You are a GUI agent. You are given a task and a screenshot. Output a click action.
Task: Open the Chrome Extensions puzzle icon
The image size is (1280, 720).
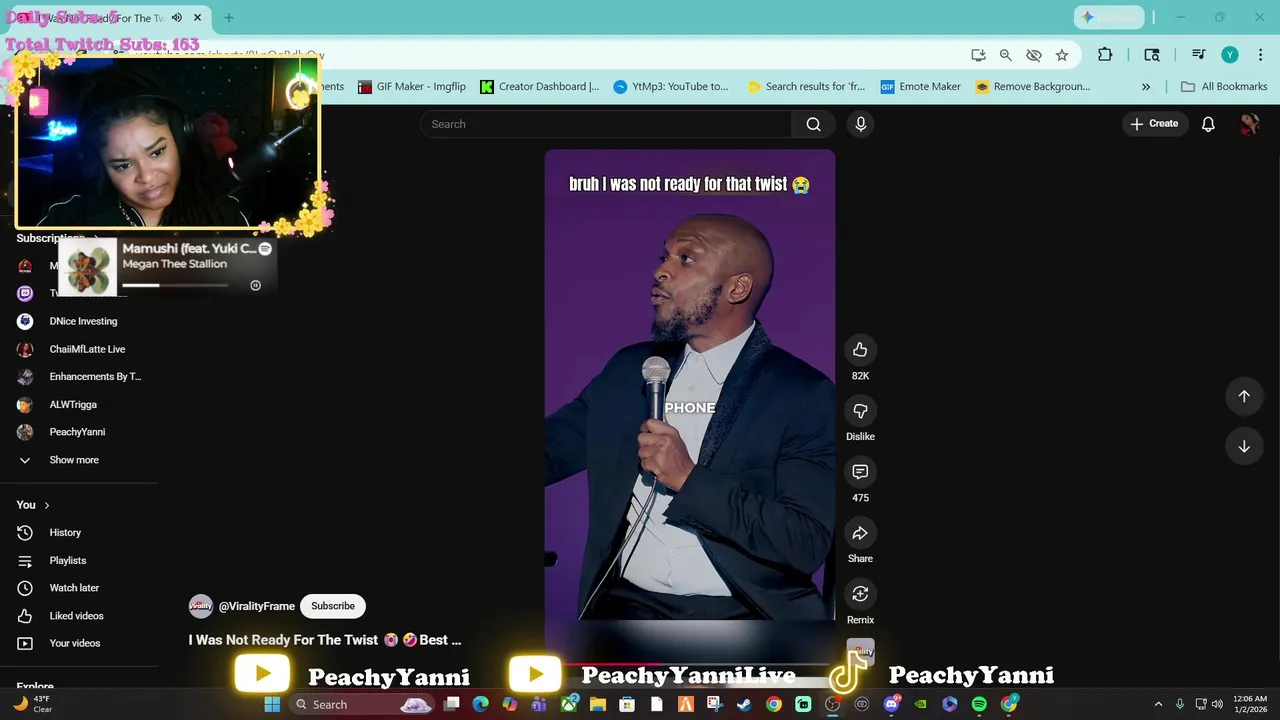(1105, 55)
